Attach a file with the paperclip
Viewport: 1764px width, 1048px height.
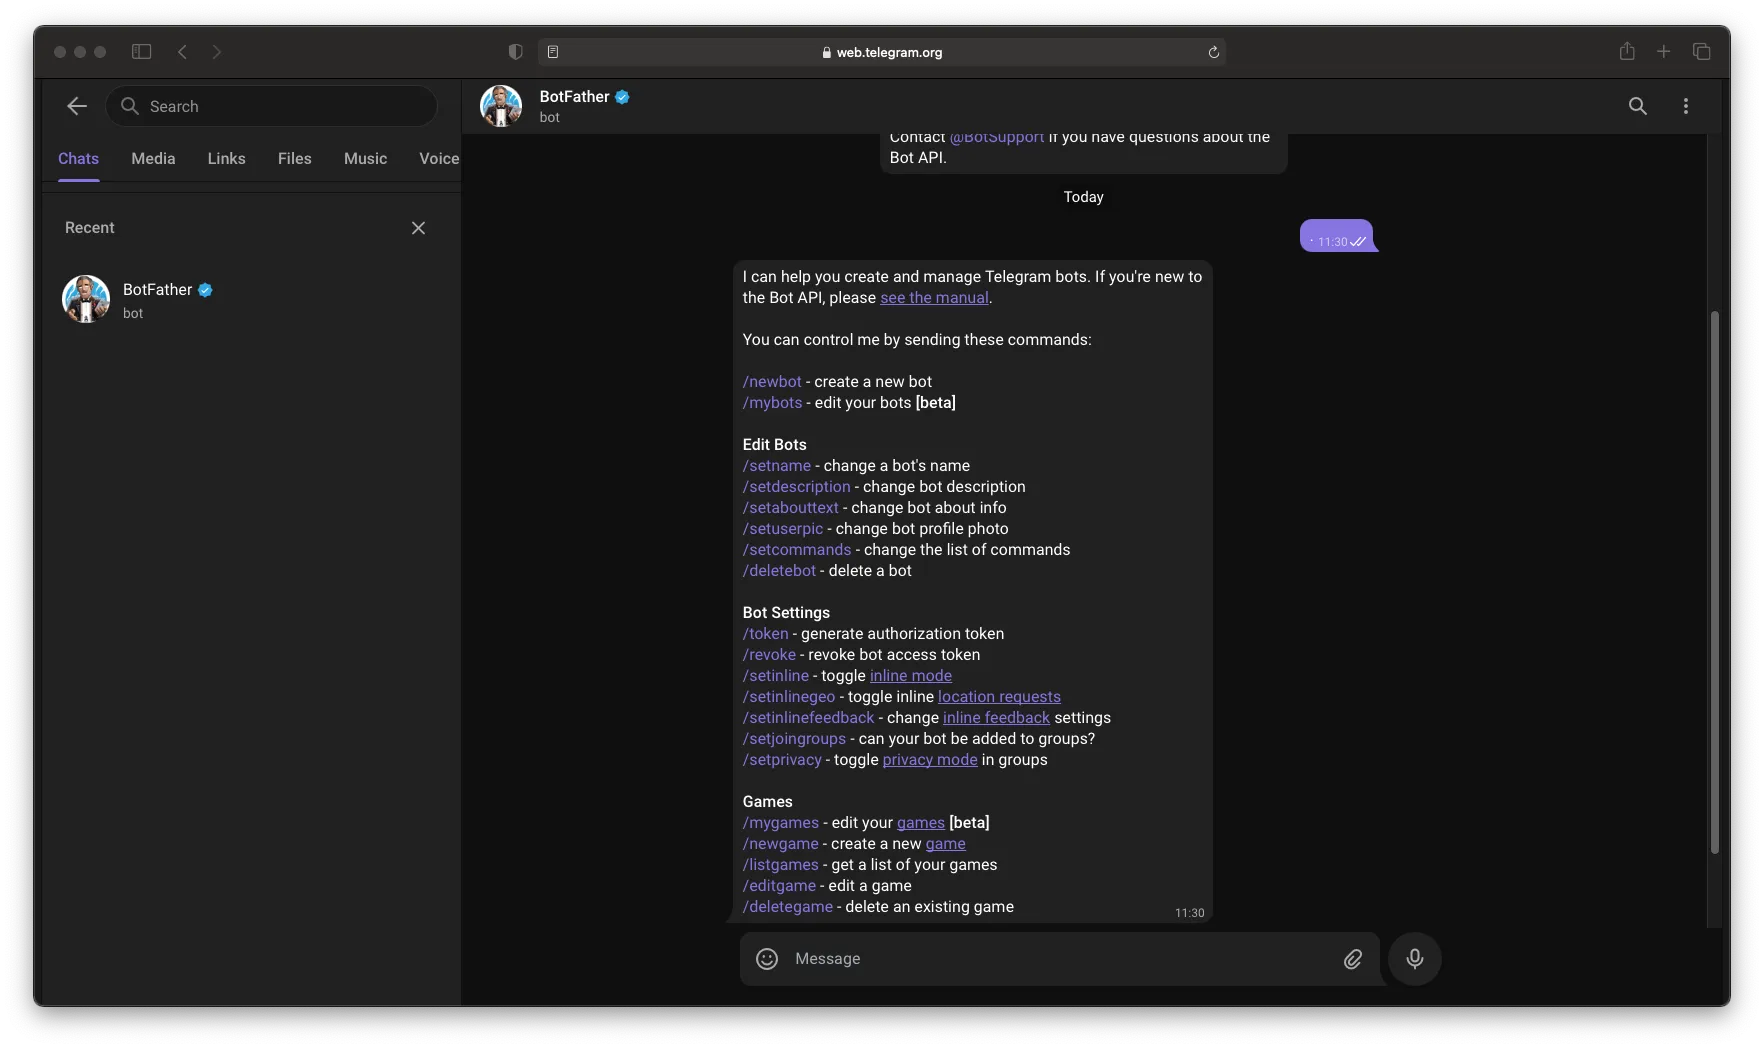1352,959
